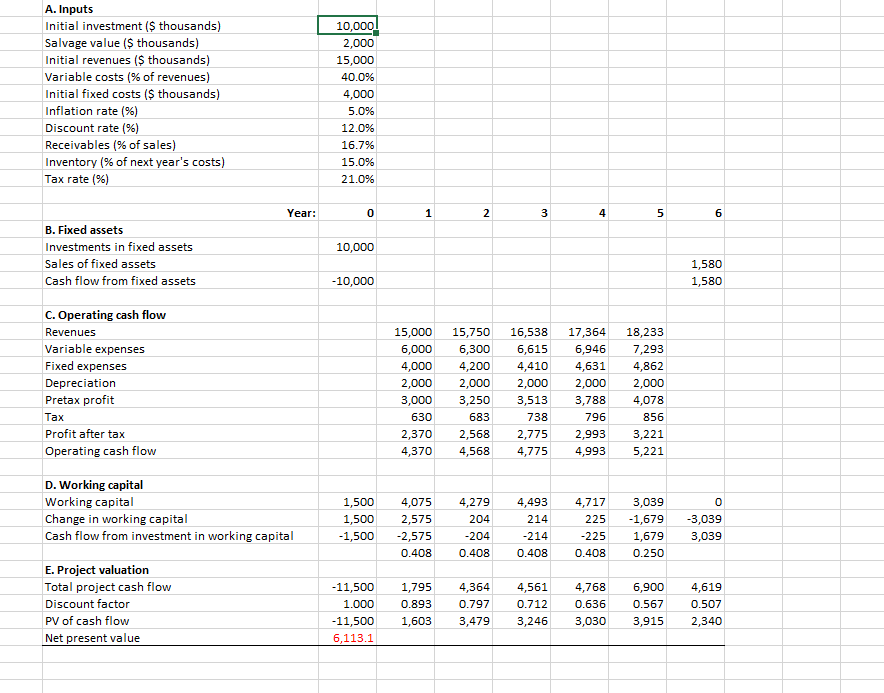This screenshot has height=693, width=884.
Task: Select the Tax rate cell showing 21.0%
Action: 347,178
